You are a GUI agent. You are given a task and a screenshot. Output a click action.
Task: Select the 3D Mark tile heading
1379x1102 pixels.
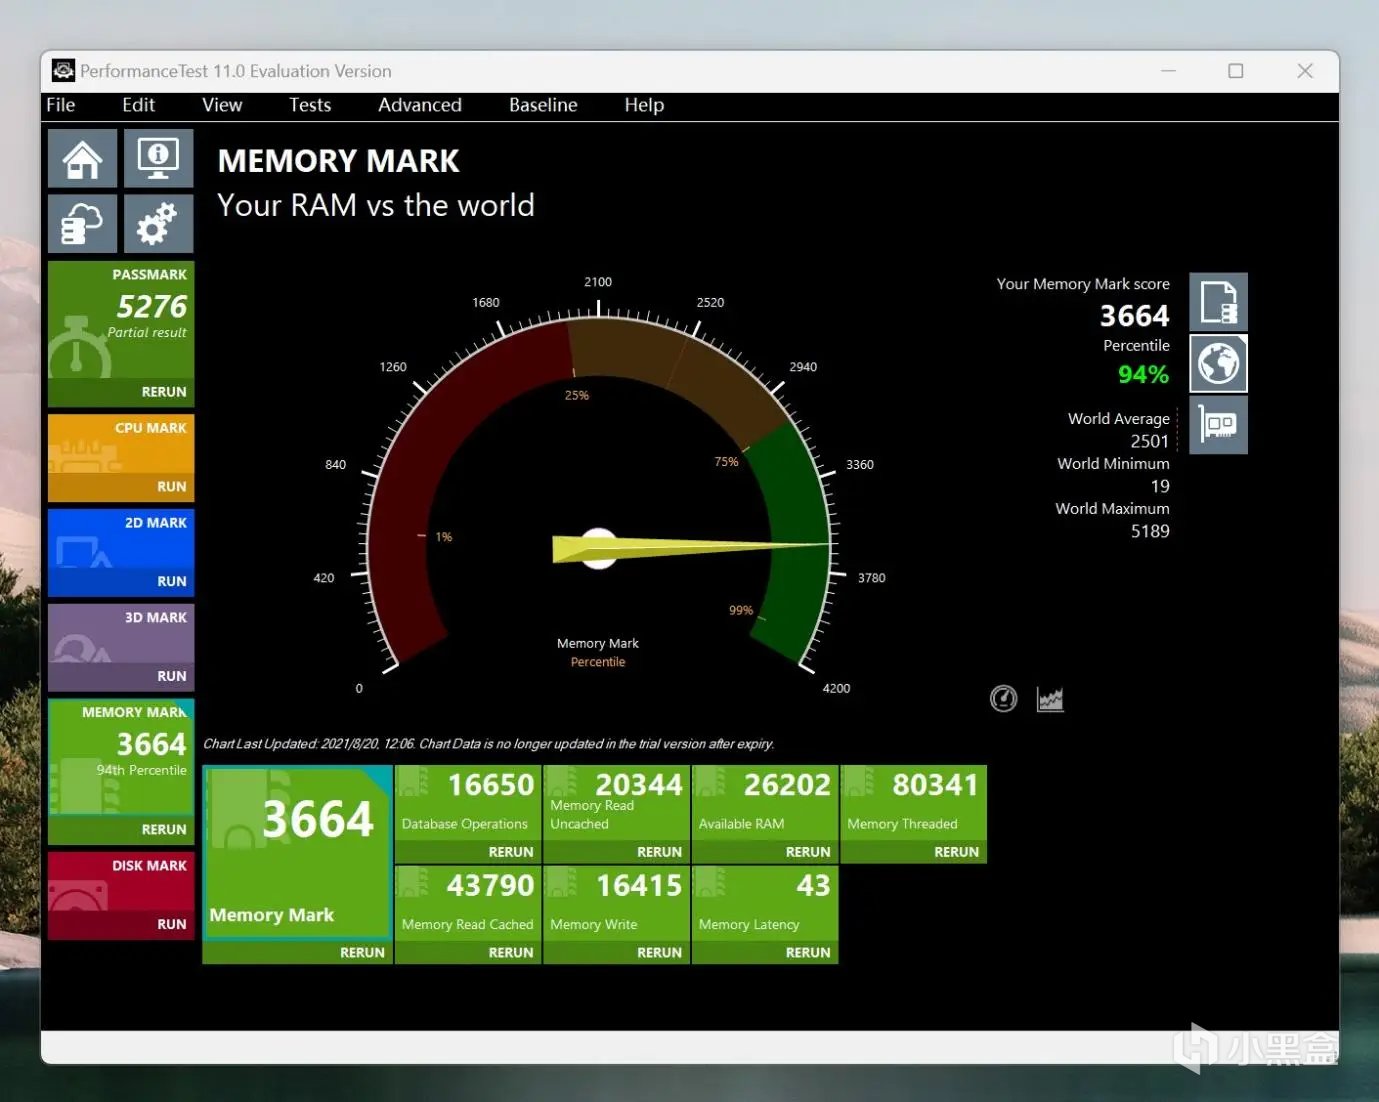[x=156, y=618]
